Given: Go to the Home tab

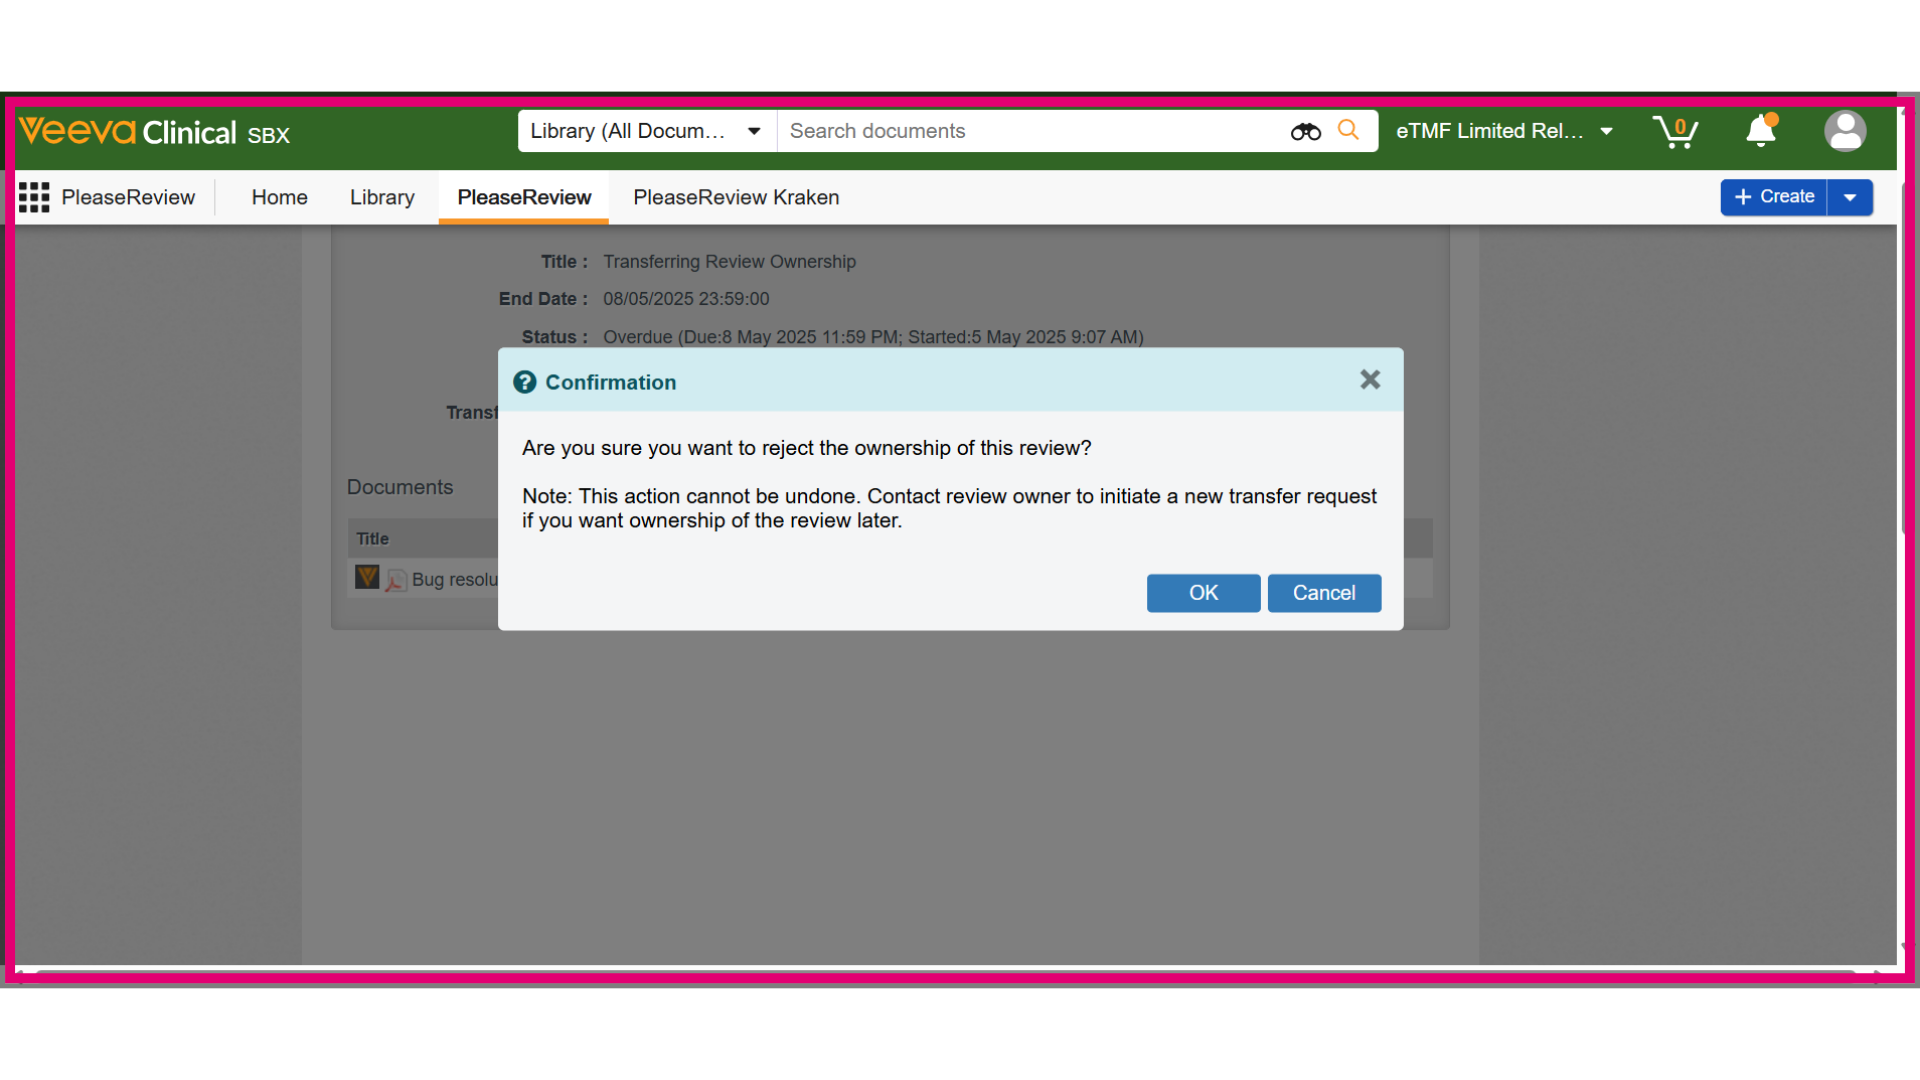Looking at the screenshot, I should click(x=279, y=197).
